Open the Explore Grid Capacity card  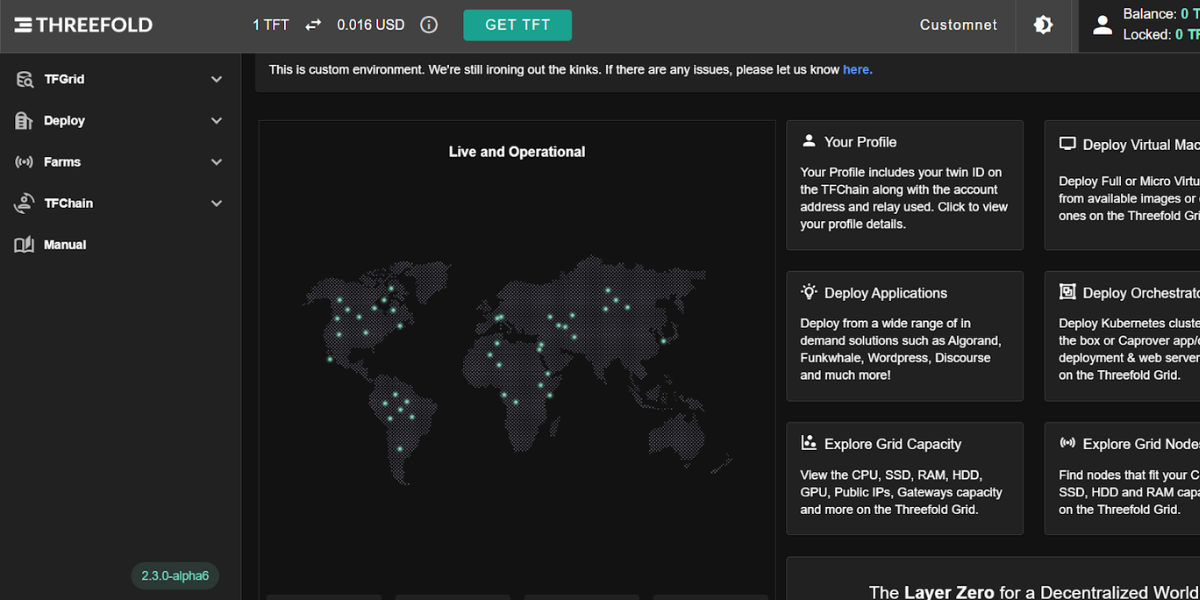(x=904, y=478)
